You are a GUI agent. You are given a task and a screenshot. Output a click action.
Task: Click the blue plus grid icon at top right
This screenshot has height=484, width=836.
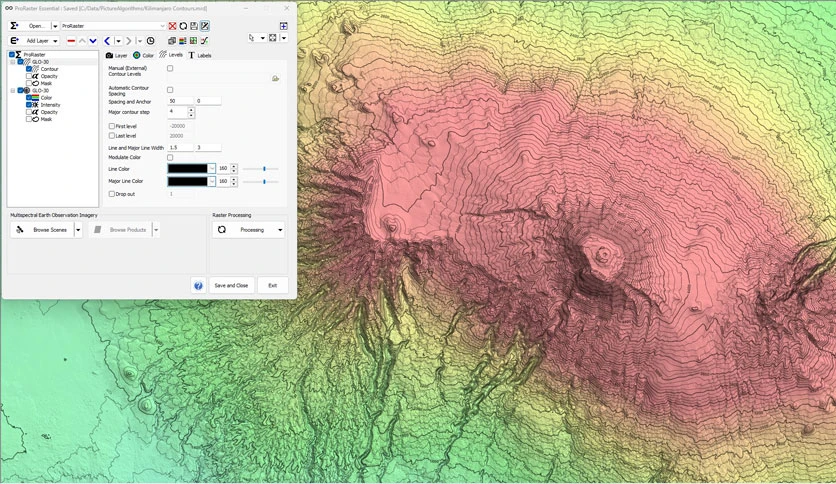coord(284,26)
